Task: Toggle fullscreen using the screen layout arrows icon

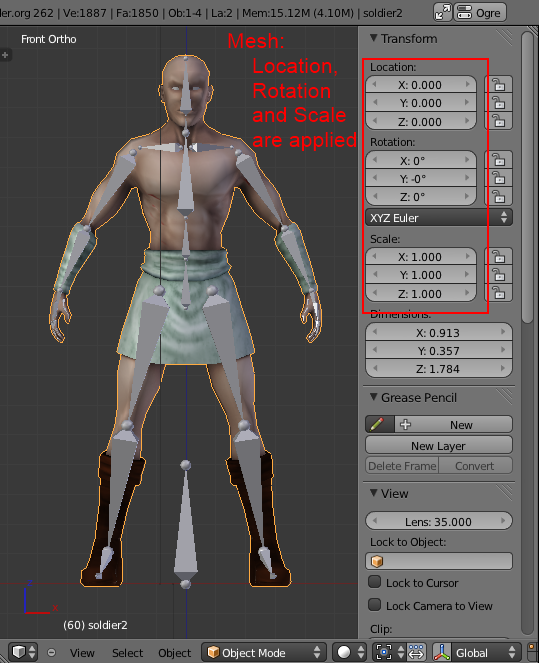Action: tap(443, 12)
